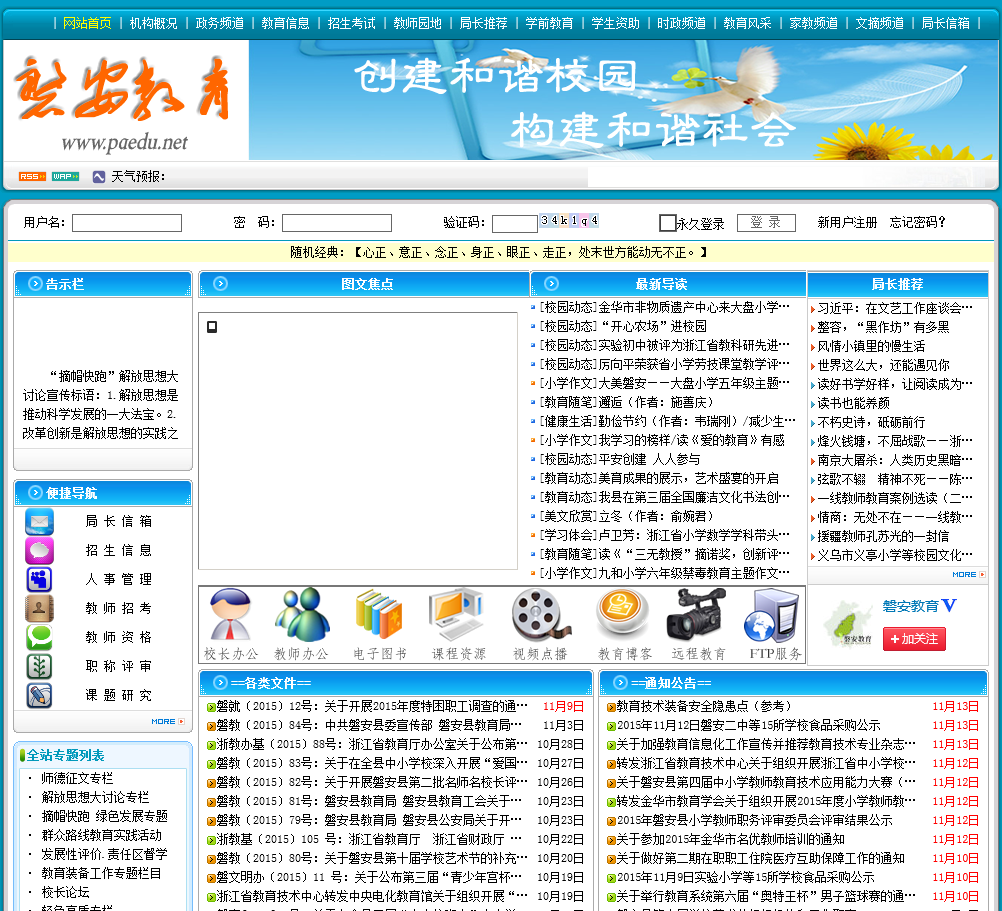Click the broken image icon in 图文焦点
The width and height of the screenshot is (1002, 911).
point(212,327)
